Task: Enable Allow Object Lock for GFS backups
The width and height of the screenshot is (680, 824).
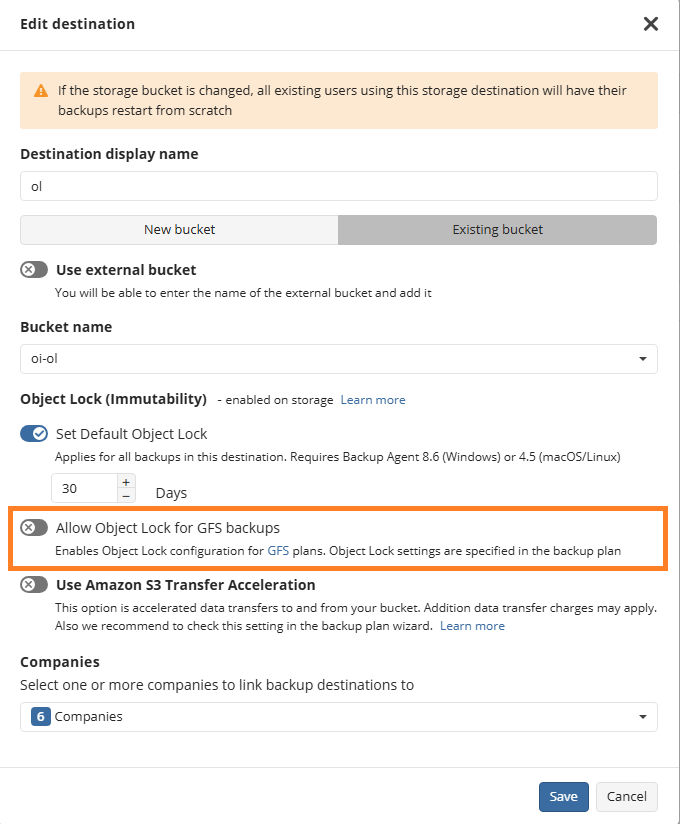Action: [34, 528]
